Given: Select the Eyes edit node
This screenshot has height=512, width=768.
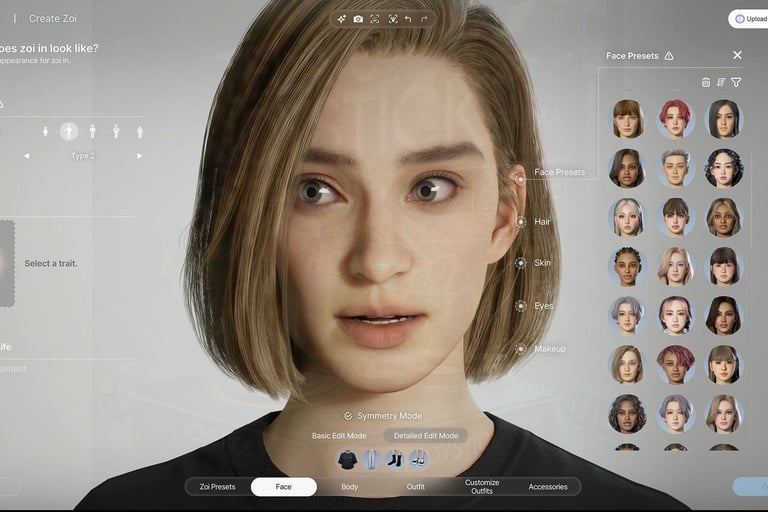Looking at the screenshot, I should 521,306.
